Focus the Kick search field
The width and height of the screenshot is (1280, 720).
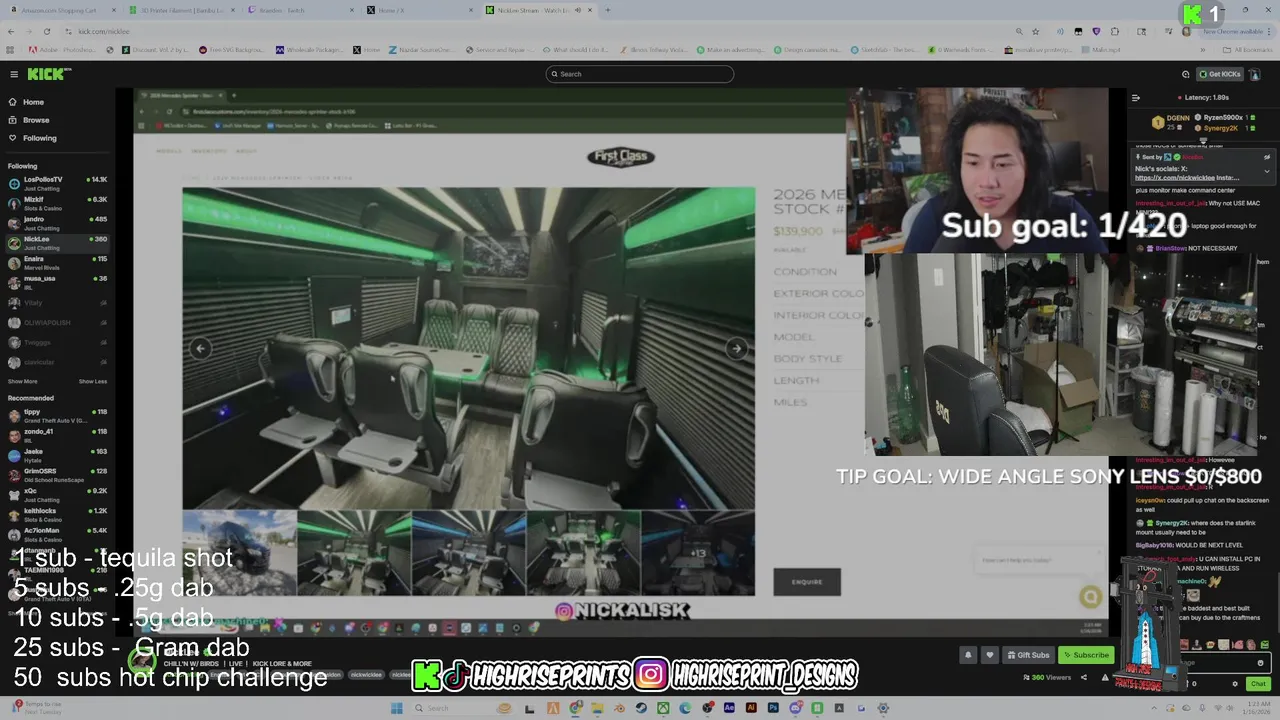pos(640,74)
